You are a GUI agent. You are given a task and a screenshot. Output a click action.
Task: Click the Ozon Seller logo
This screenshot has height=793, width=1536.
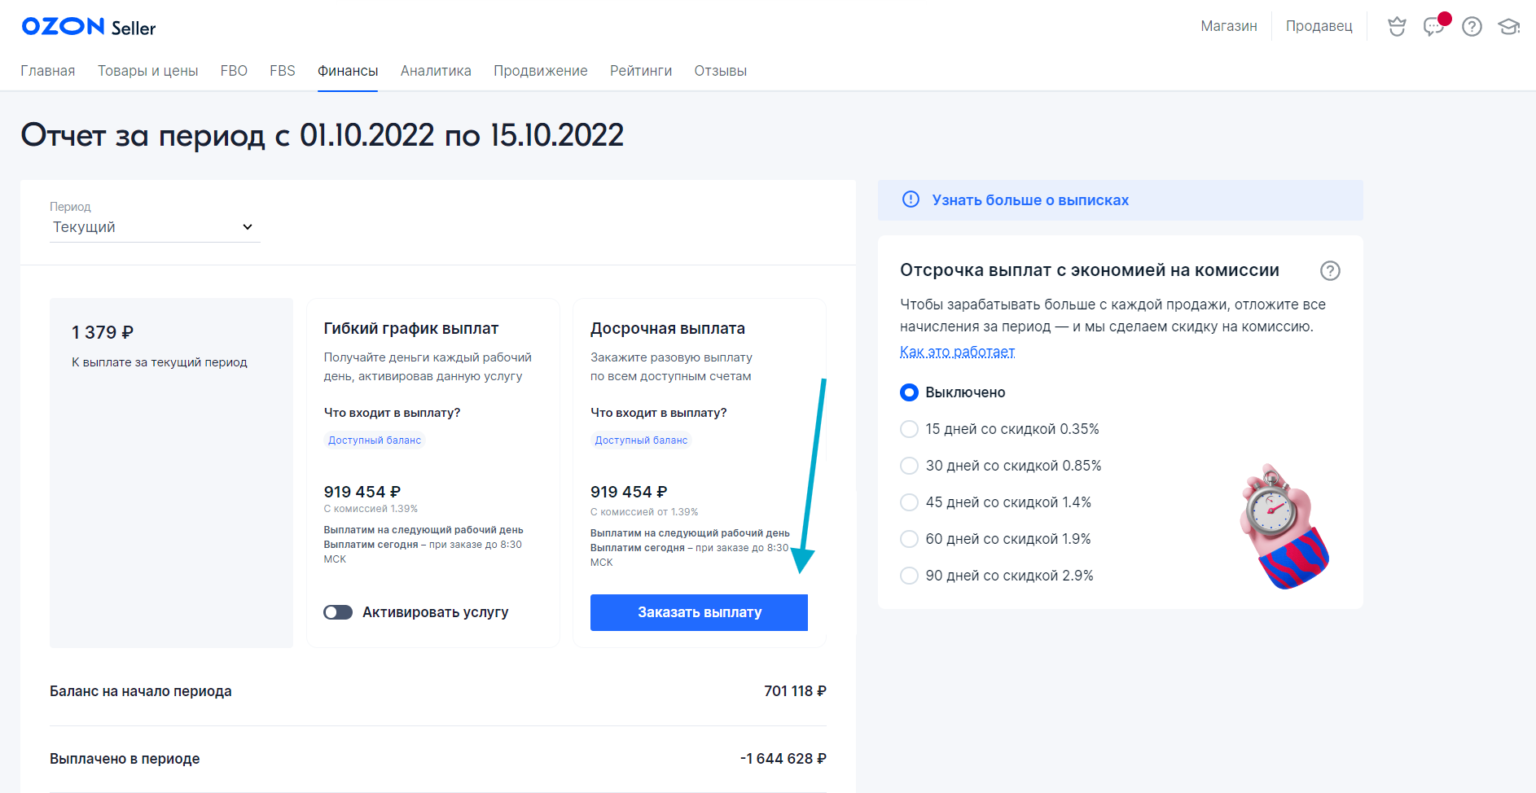(x=89, y=27)
